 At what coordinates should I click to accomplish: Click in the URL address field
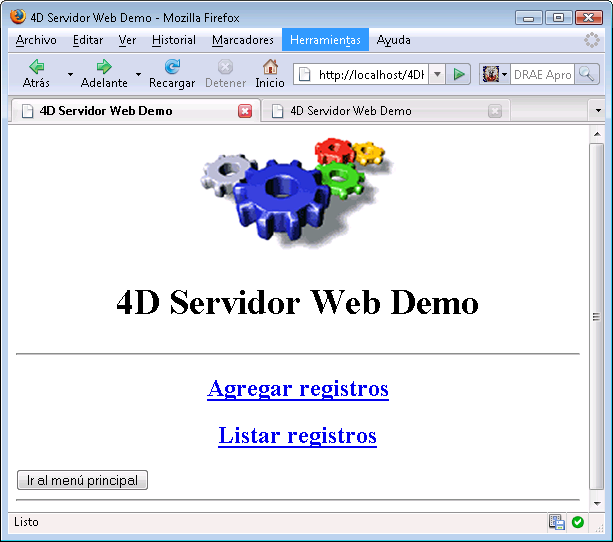coord(370,75)
